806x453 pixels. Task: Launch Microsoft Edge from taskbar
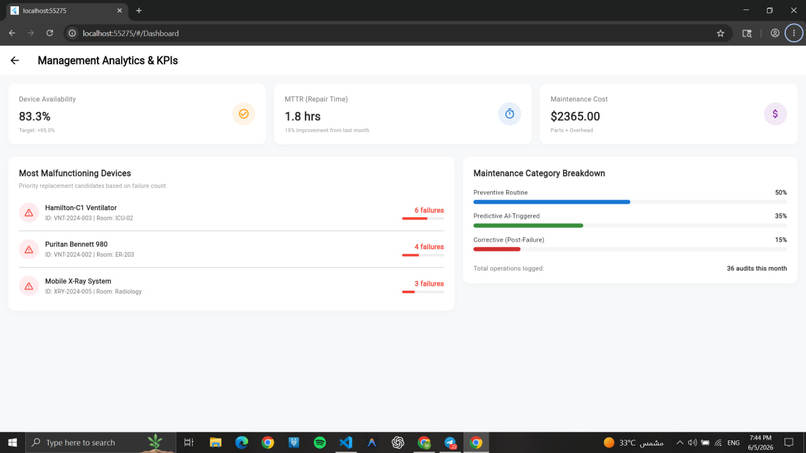[x=242, y=442]
